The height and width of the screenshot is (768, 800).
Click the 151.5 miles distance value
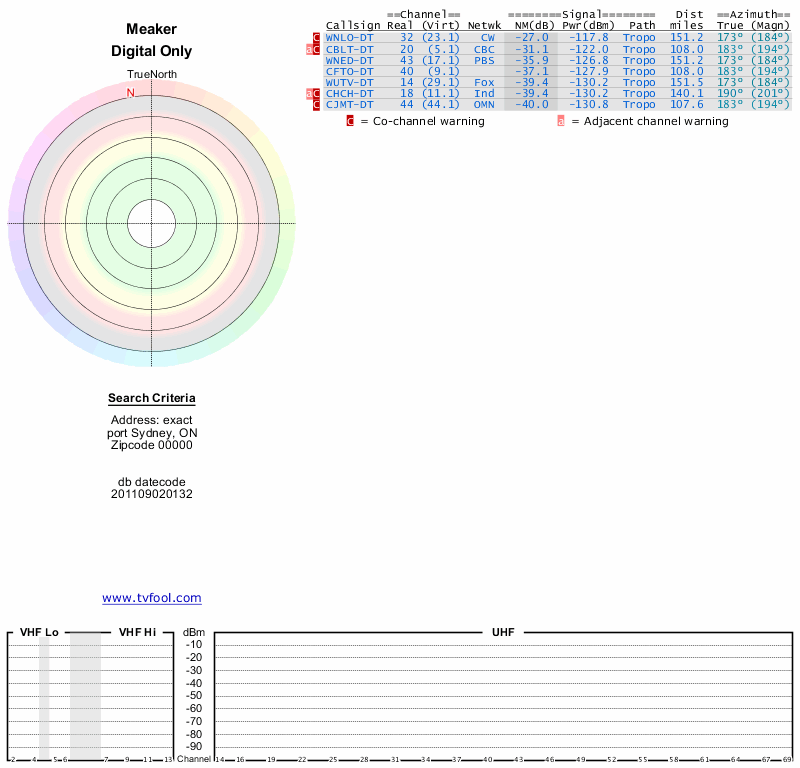(687, 83)
